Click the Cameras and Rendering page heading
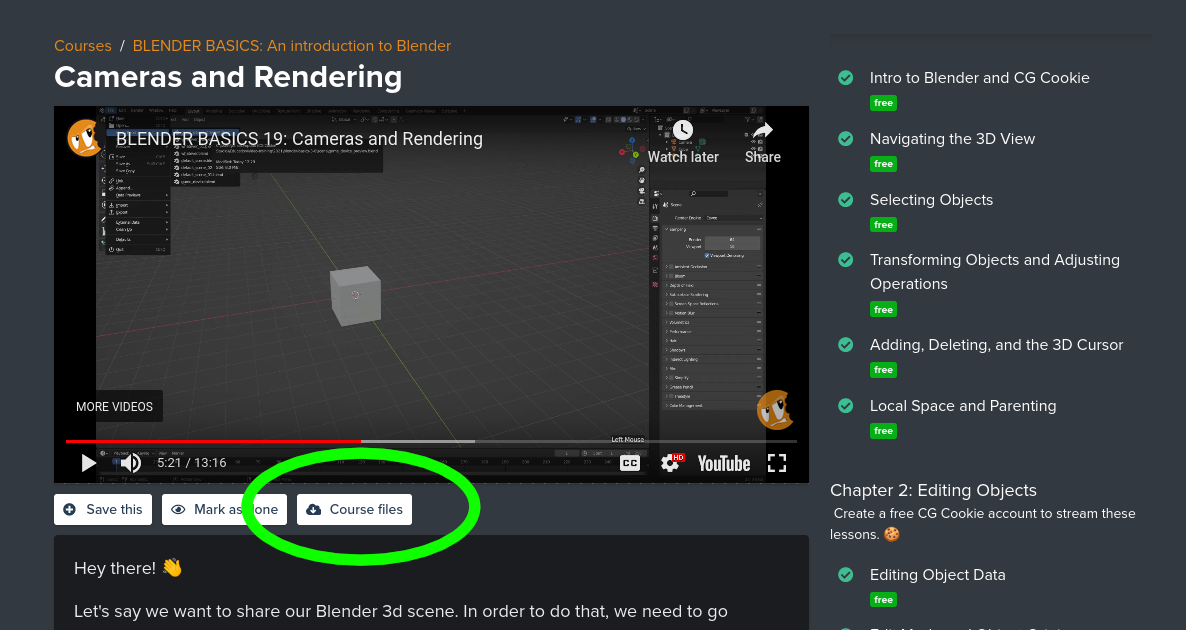This screenshot has height=630, width=1186. click(228, 77)
